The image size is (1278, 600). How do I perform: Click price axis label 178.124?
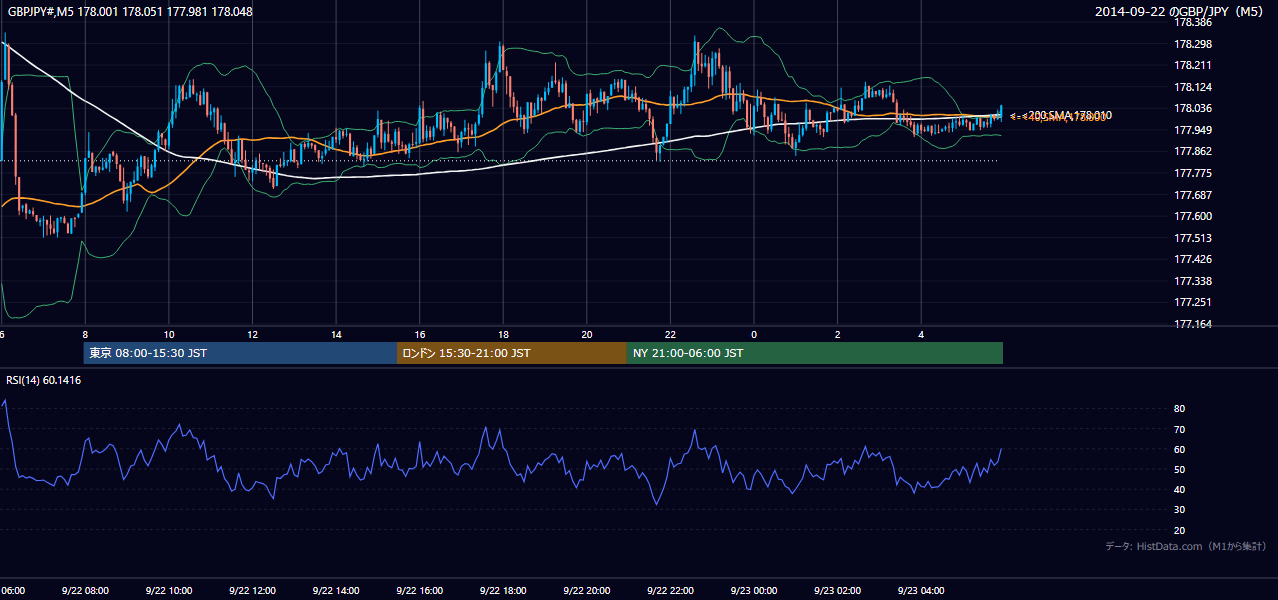click(x=1193, y=87)
